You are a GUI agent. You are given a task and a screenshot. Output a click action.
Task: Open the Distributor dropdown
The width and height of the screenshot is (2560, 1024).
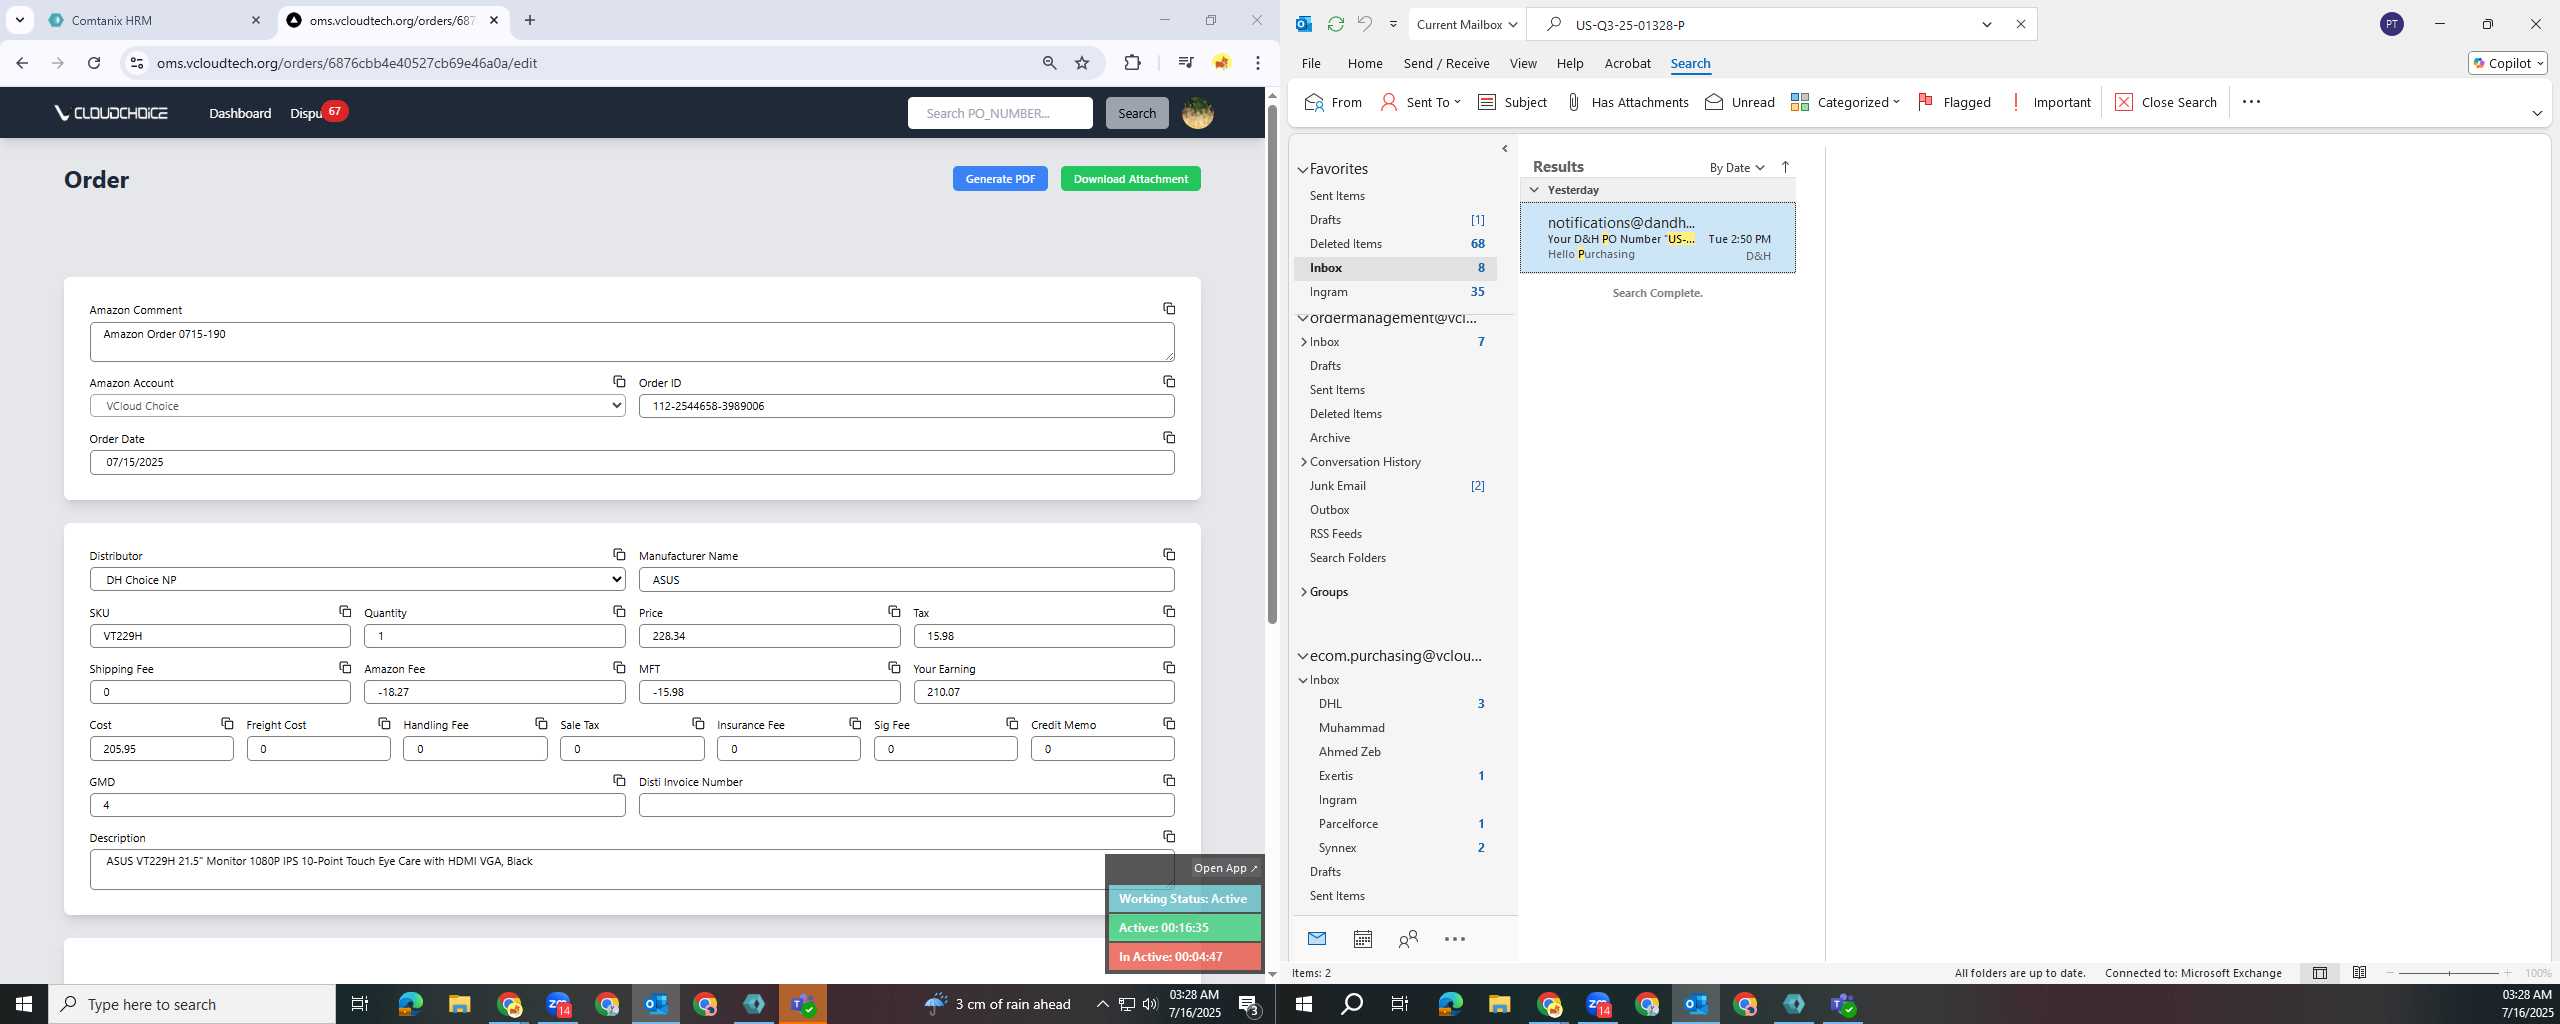(x=357, y=579)
